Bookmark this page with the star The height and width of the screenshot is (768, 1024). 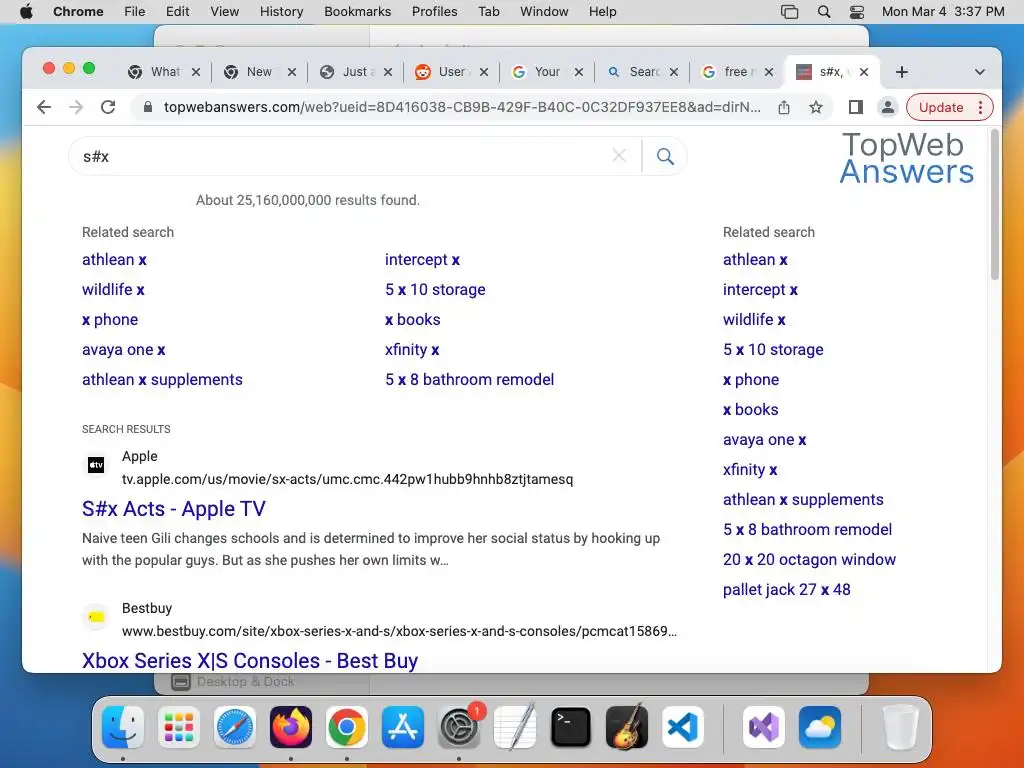pyautogui.click(x=816, y=107)
